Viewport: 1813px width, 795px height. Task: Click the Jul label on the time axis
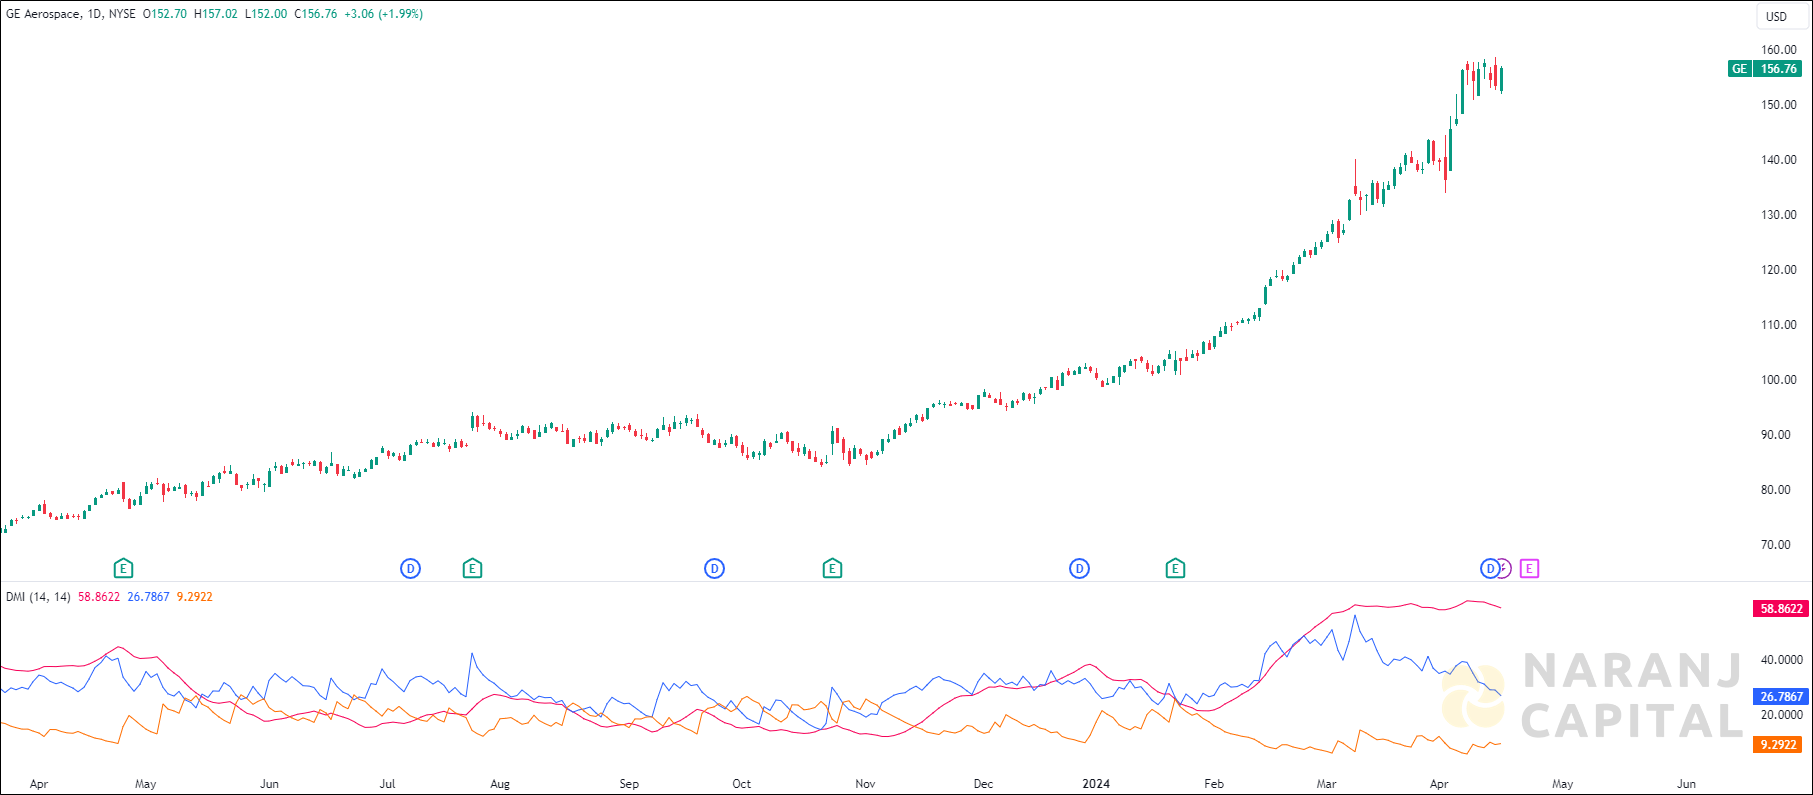pos(387,784)
